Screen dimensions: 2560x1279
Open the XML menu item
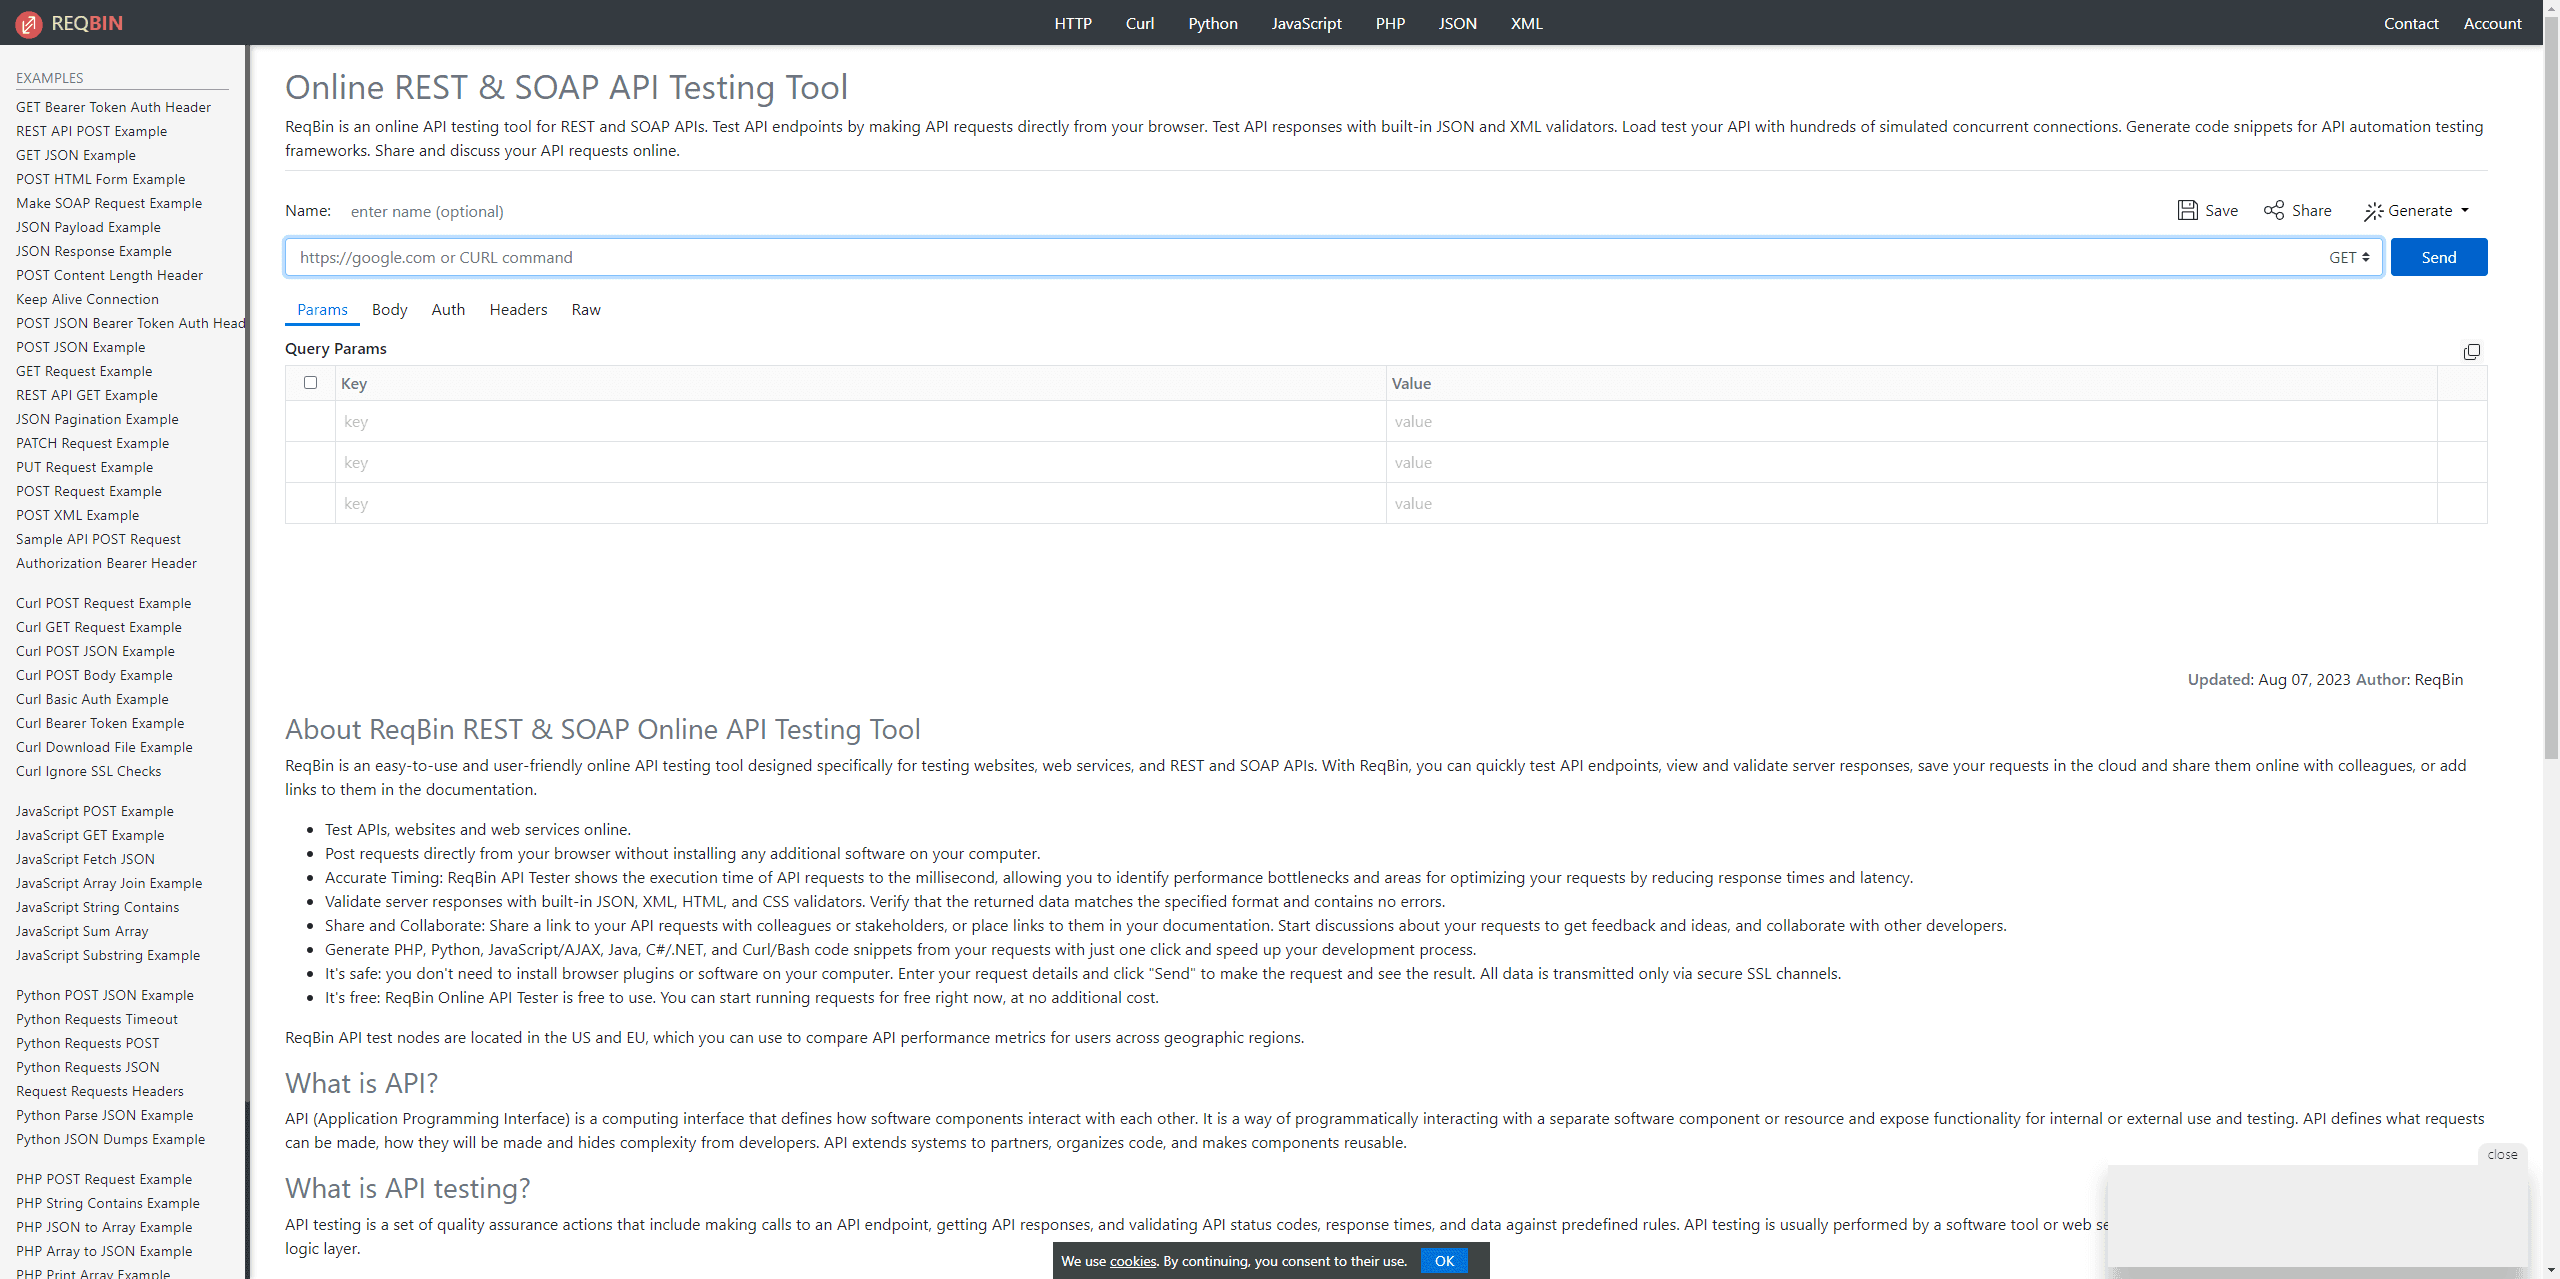pyautogui.click(x=1526, y=23)
